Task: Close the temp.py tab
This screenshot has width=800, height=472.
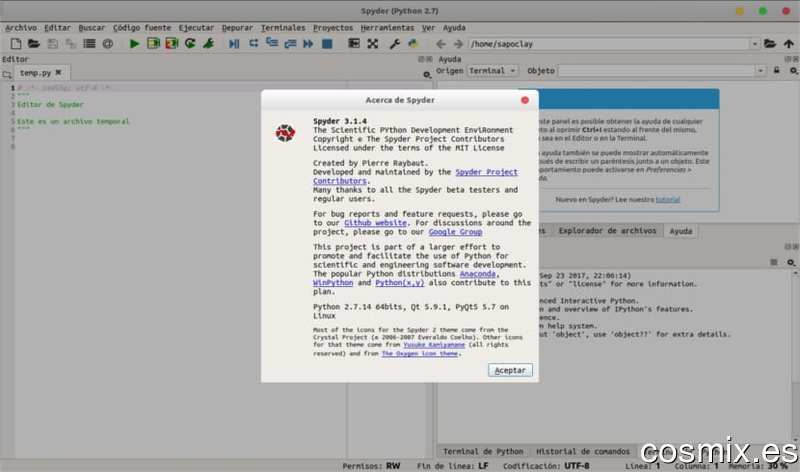Action: point(59,72)
